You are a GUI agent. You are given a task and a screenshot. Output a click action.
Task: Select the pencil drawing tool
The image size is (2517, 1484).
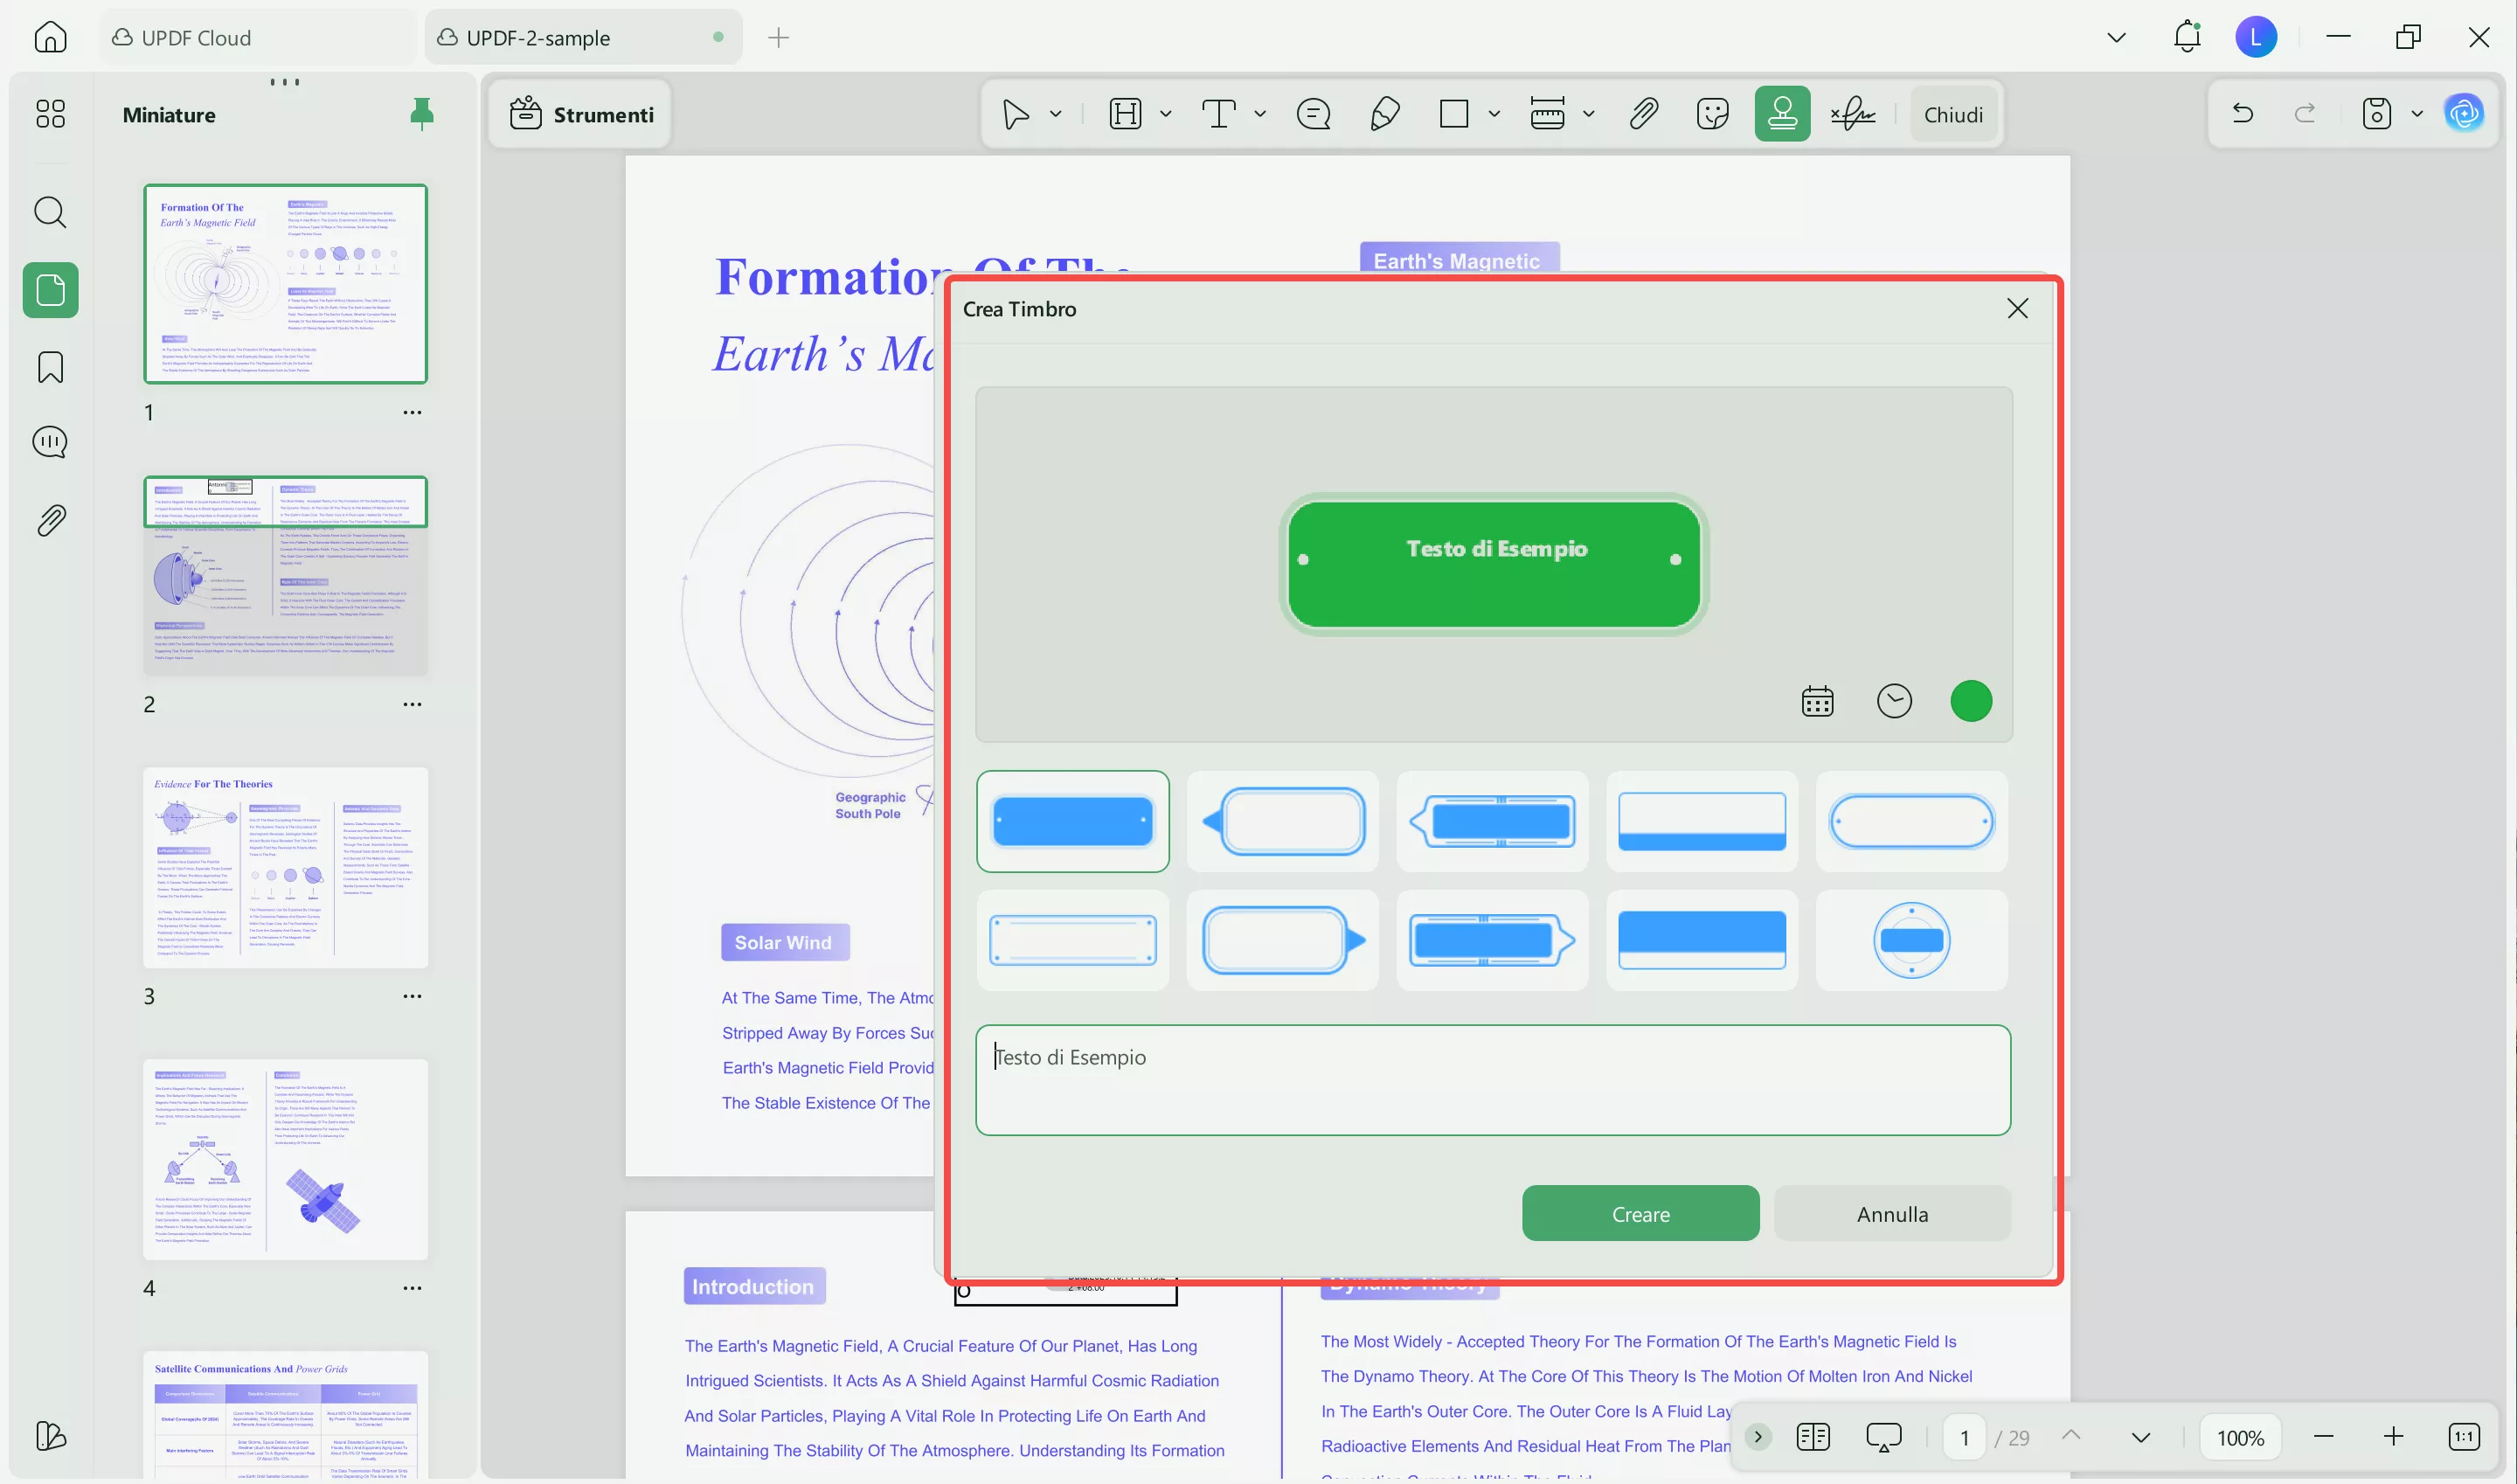coord(1384,114)
